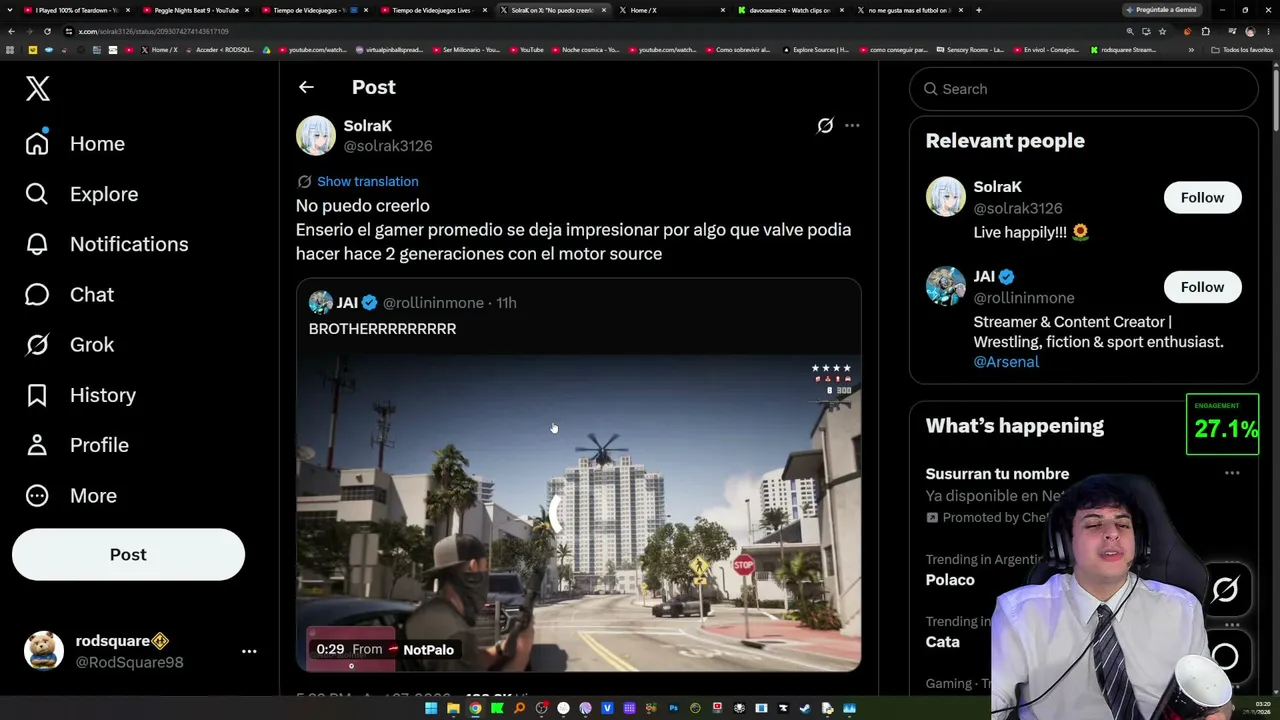Switch to the Tiempo de Videojuegos Lives tab

(x=434, y=10)
